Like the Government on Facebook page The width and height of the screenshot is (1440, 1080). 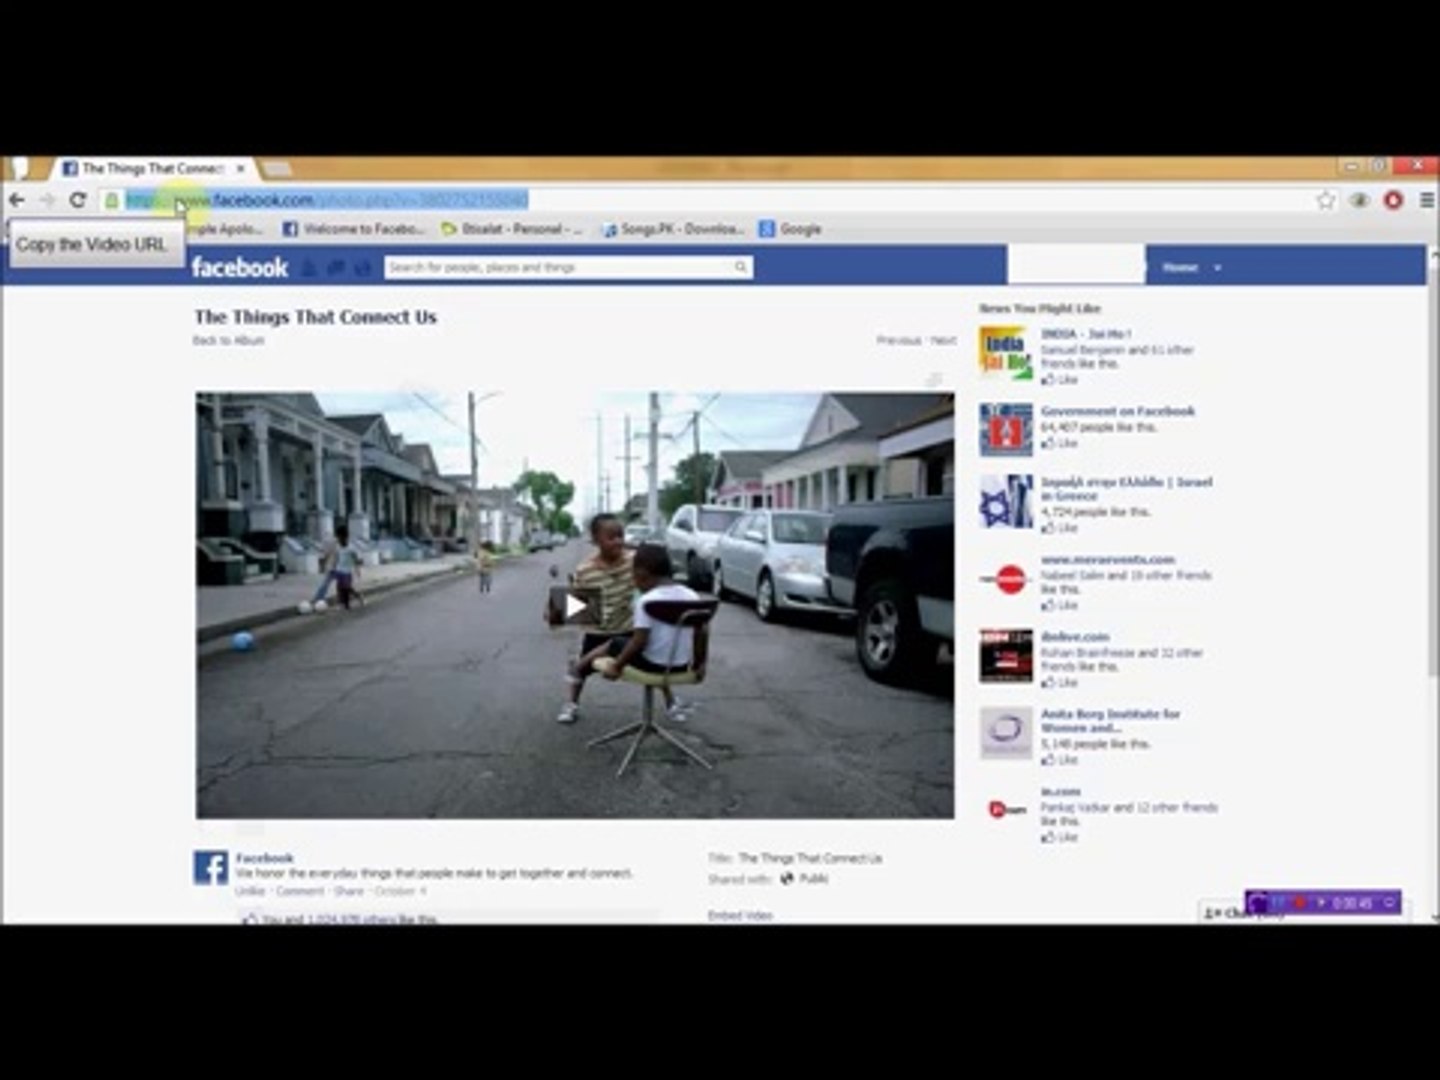tap(1061, 443)
